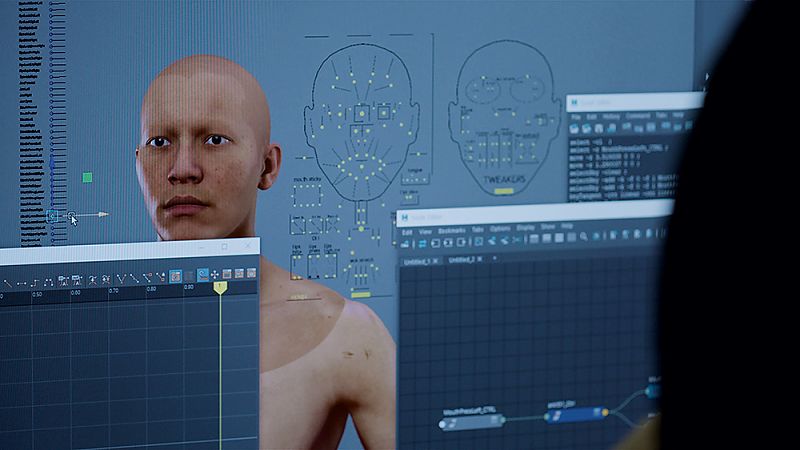
Task: Select the Untitled_1 tab in Node Editor
Action: [417, 261]
